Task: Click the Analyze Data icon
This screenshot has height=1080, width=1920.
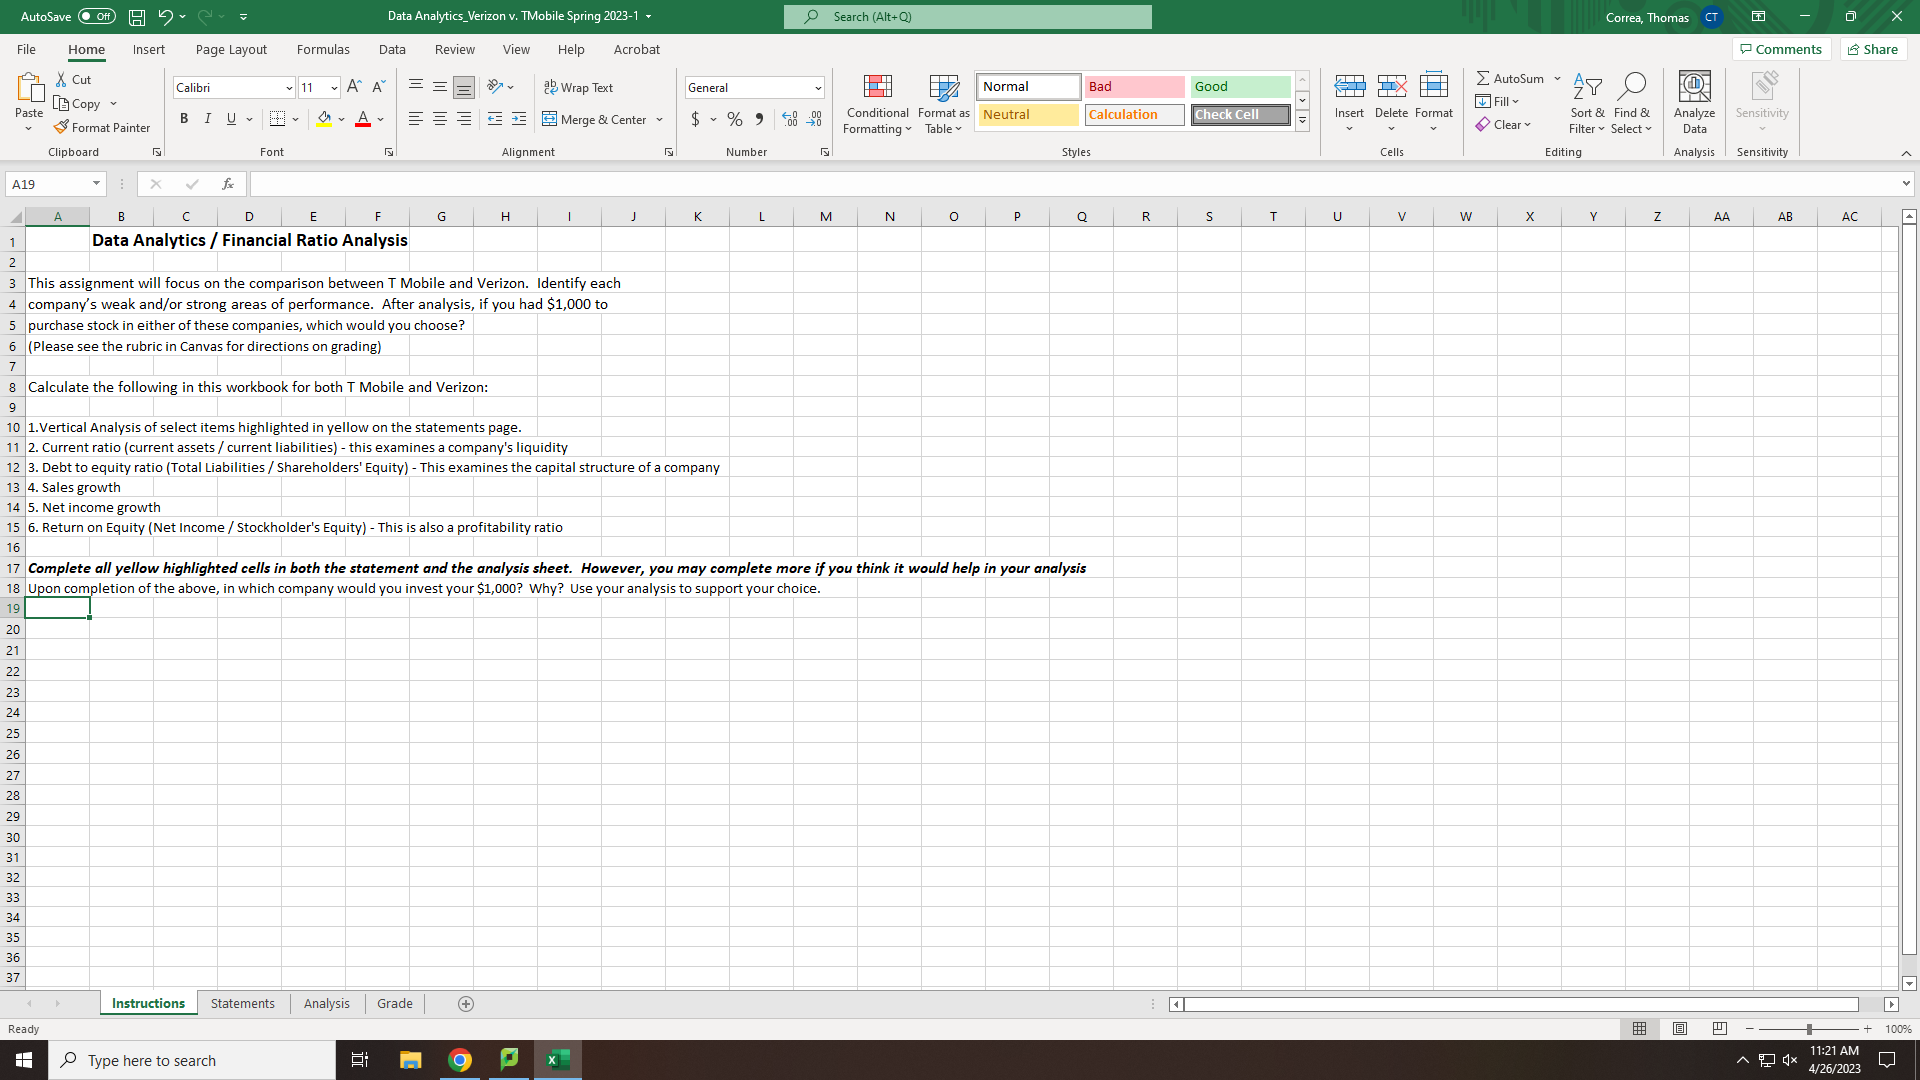Action: tap(1694, 88)
